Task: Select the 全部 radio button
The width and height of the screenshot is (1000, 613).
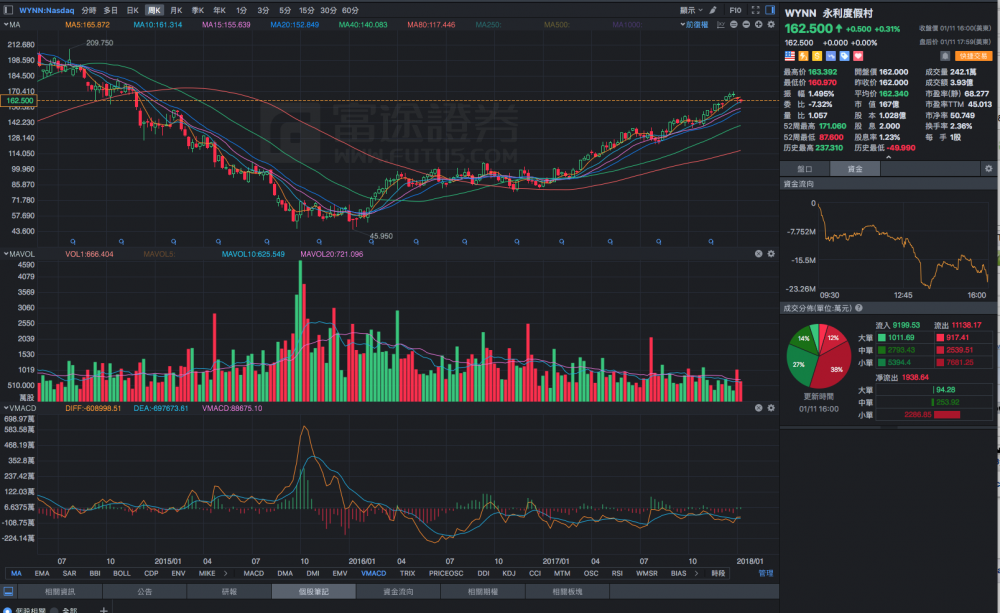Action: pyautogui.click(x=55, y=609)
